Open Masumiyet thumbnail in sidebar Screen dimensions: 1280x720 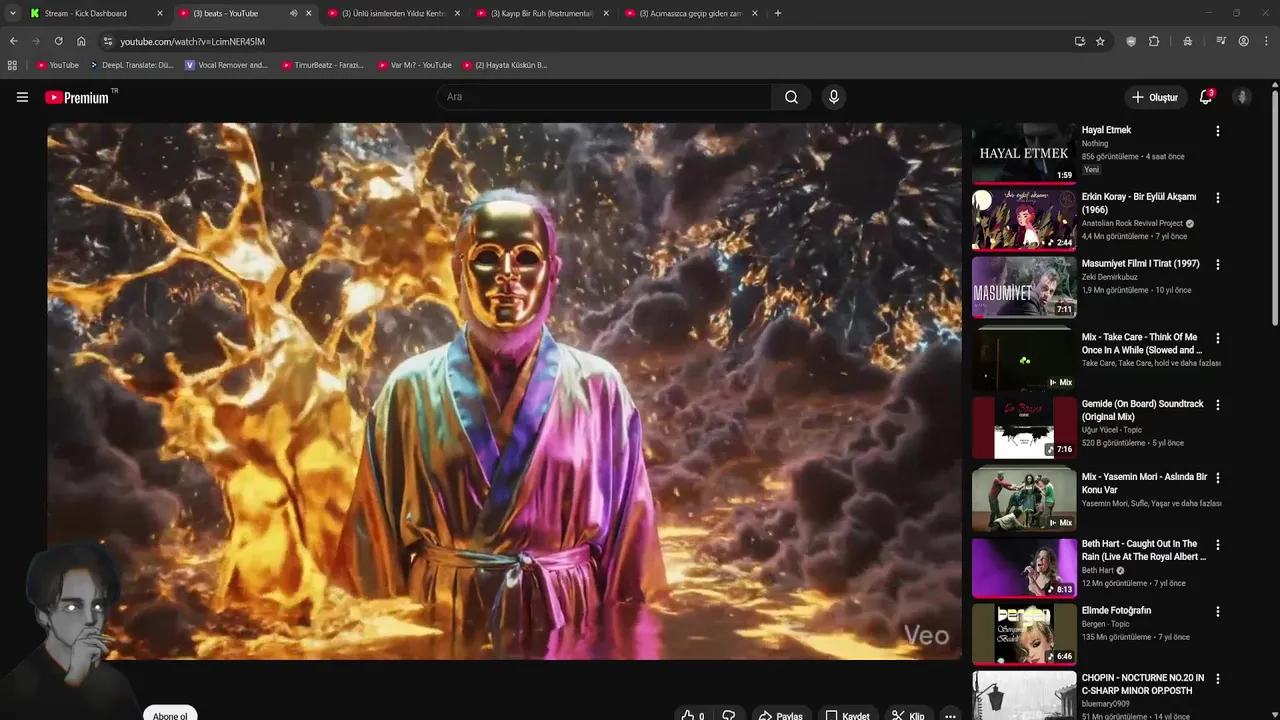pos(1024,287)
